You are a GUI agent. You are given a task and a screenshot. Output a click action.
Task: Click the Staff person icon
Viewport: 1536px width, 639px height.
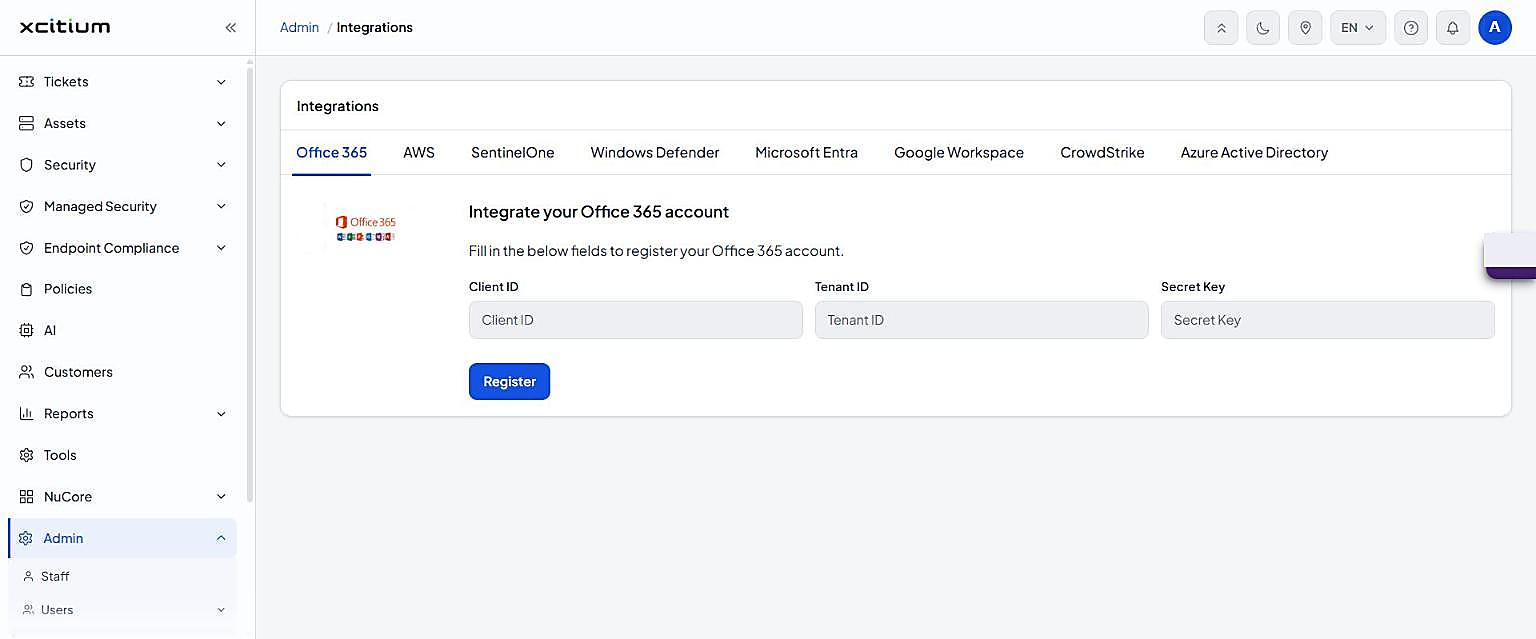click(x=29, y=576)
